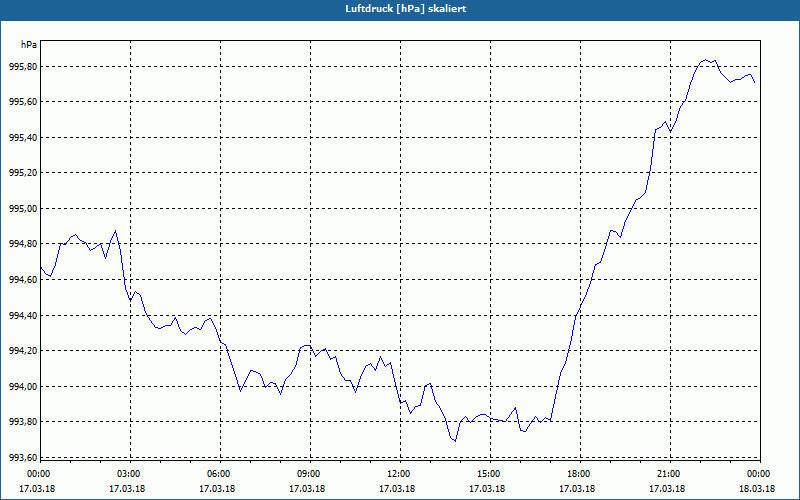Click the 995,40 pressure axis label
Screen dimensions: 800x500
click(x=23, y=137)
